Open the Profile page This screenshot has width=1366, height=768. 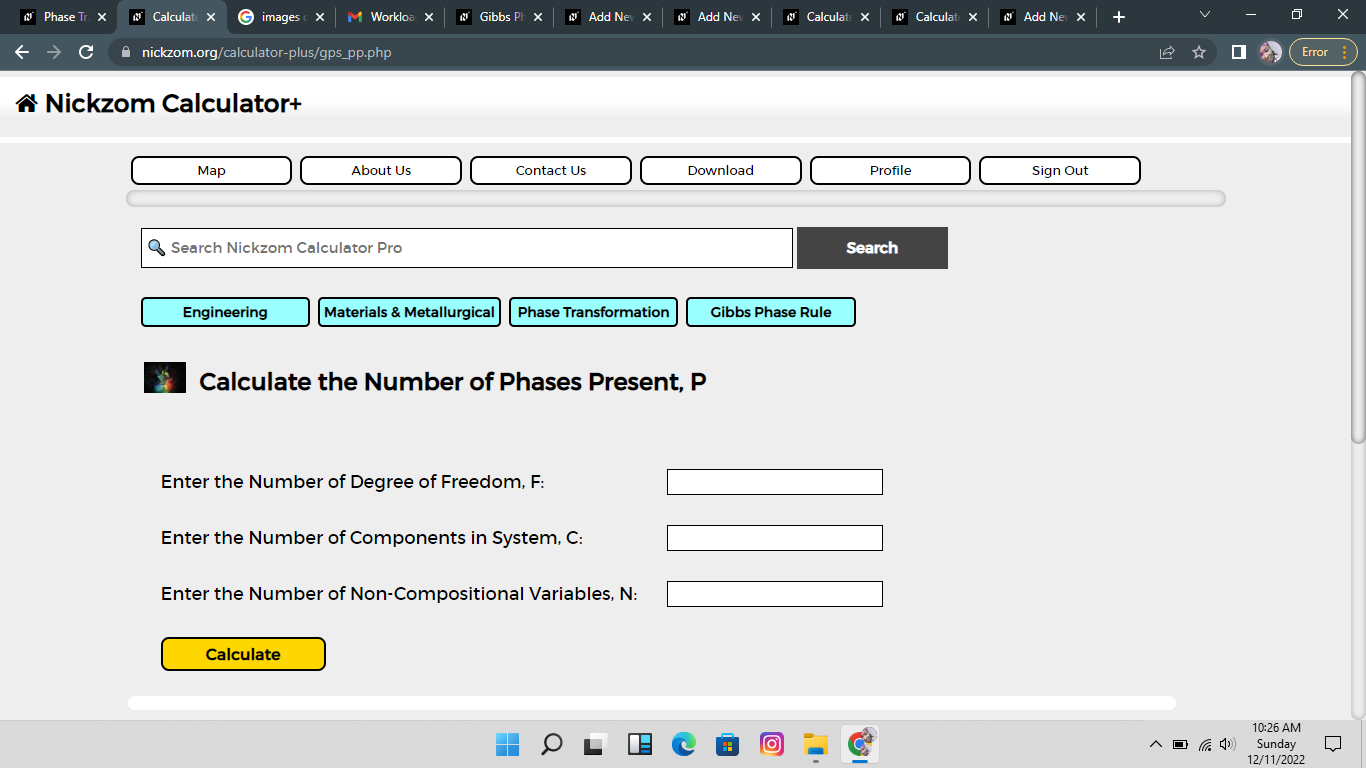[890, 170]
